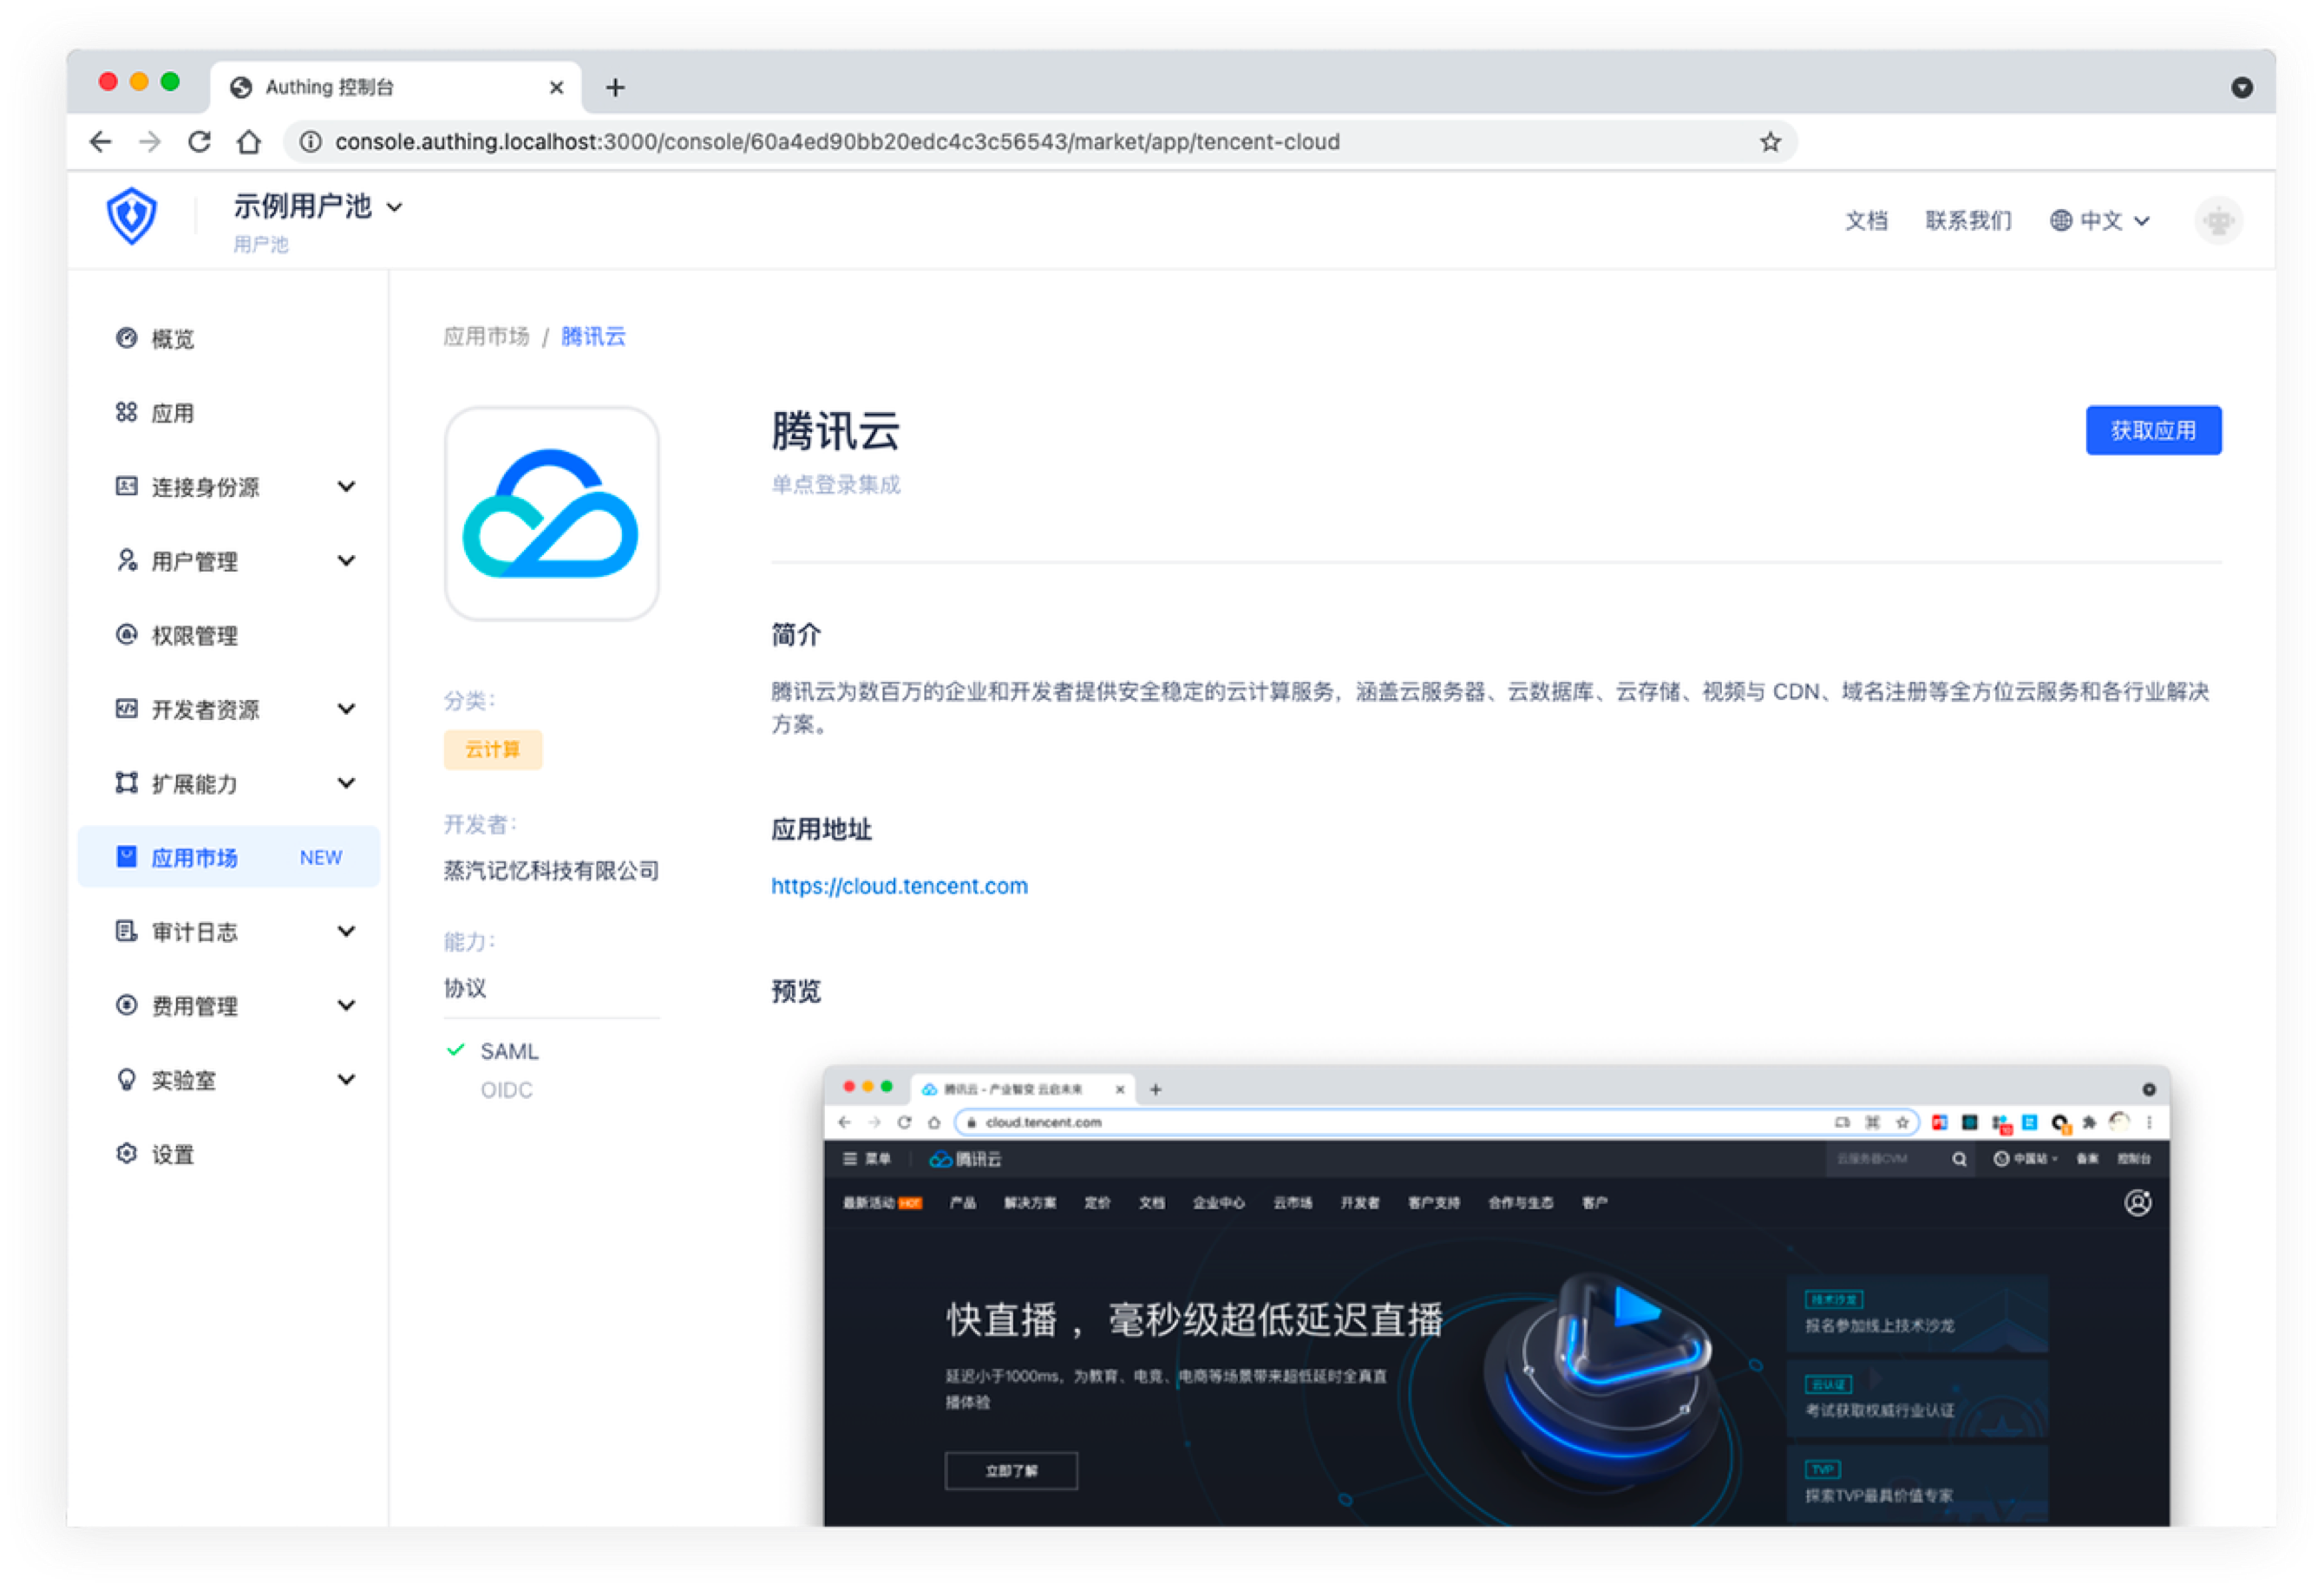Click the globe language icon
The width and height of the screenshot is (2324, 1590).
point(2060,220)
